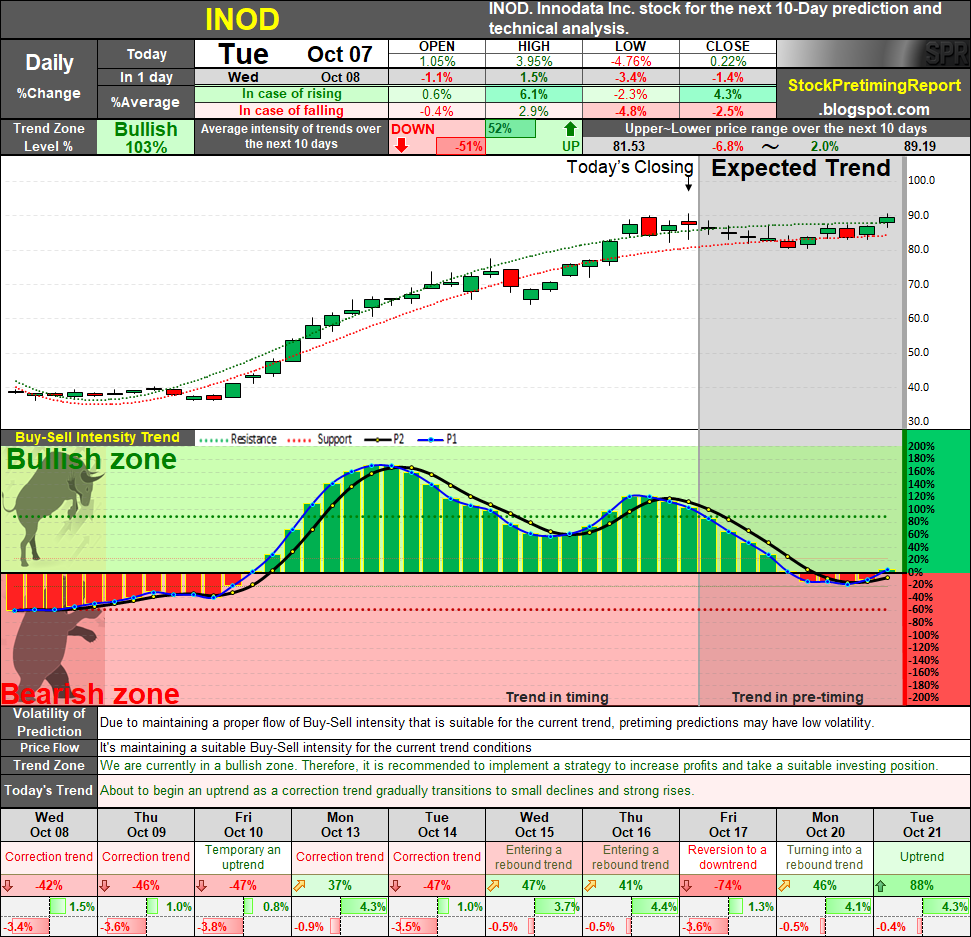The image size is (971, 937).
Task: Select the Fri Oct 17 column header
Action: point(728,825)
